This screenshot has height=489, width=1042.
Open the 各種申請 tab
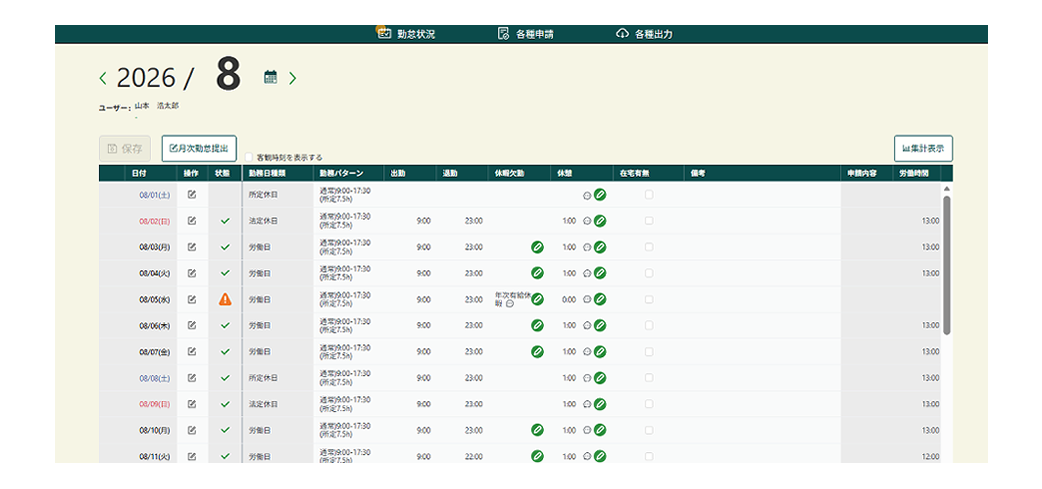[525, 35]
